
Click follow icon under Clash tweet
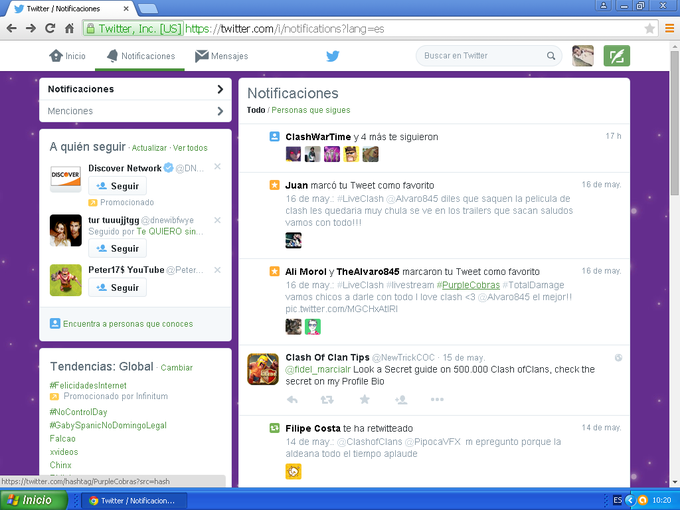[x=401, y=399]
